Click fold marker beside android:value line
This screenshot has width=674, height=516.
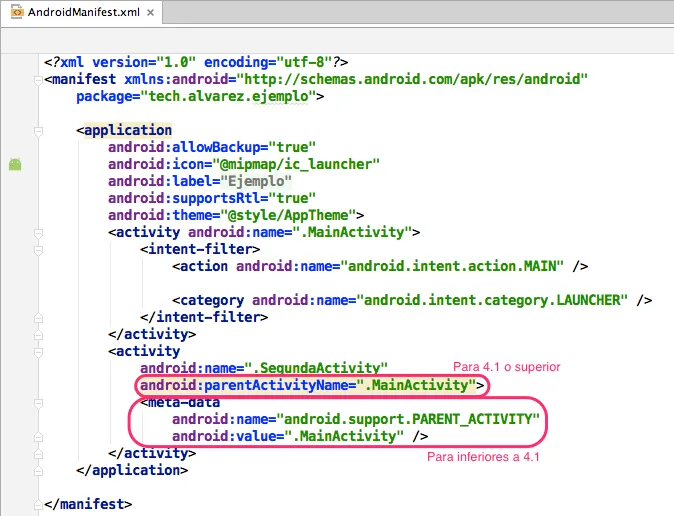click(x=38, y=437)
